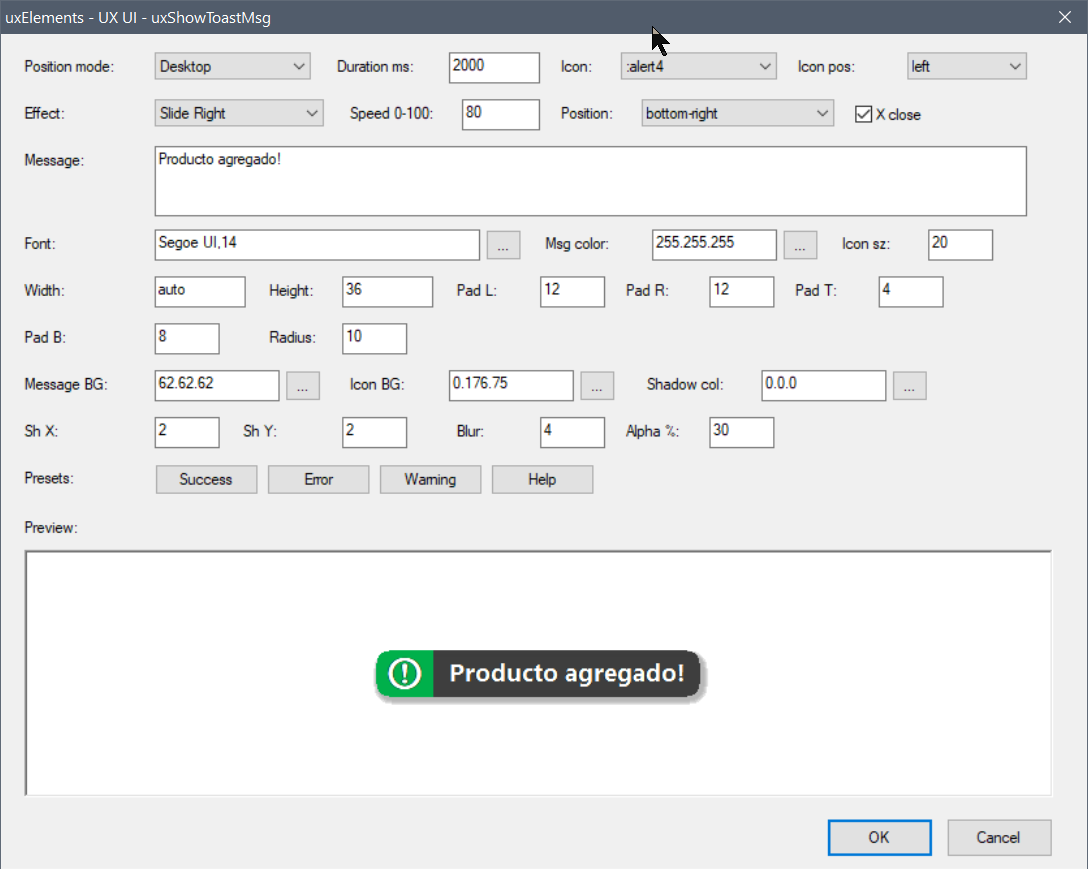Click into the Message text area
This screenshot has width=1088, height=869.
(590, 180)
